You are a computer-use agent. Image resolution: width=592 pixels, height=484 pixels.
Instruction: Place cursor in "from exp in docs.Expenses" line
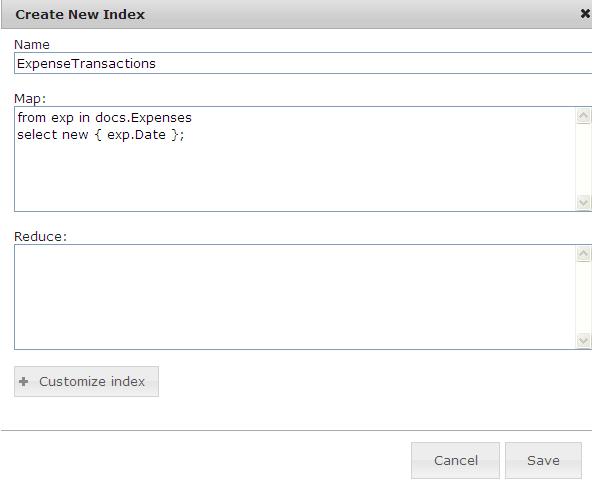coord(105,117)
